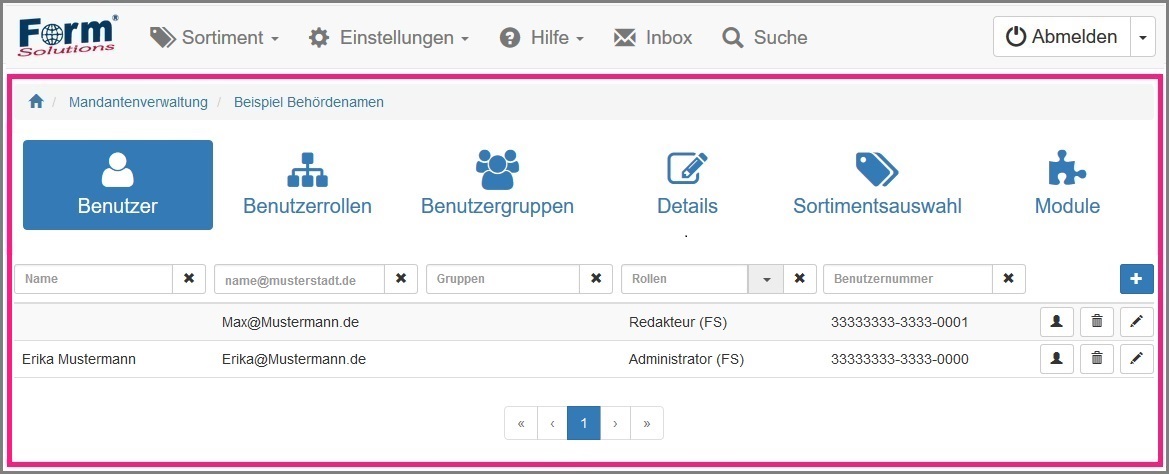Image resolution: width=1169 pixels, height=474 pixels.
Task: Open the Sortimentsauswahl tab
Action: coord(877,185)
